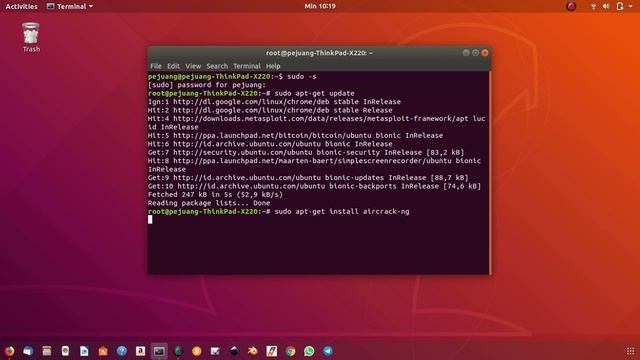Click the Get:7 security.ubuntu.com line
This screenshot has height=360, width=640.
pyautogui.click(x=306, y=152)
